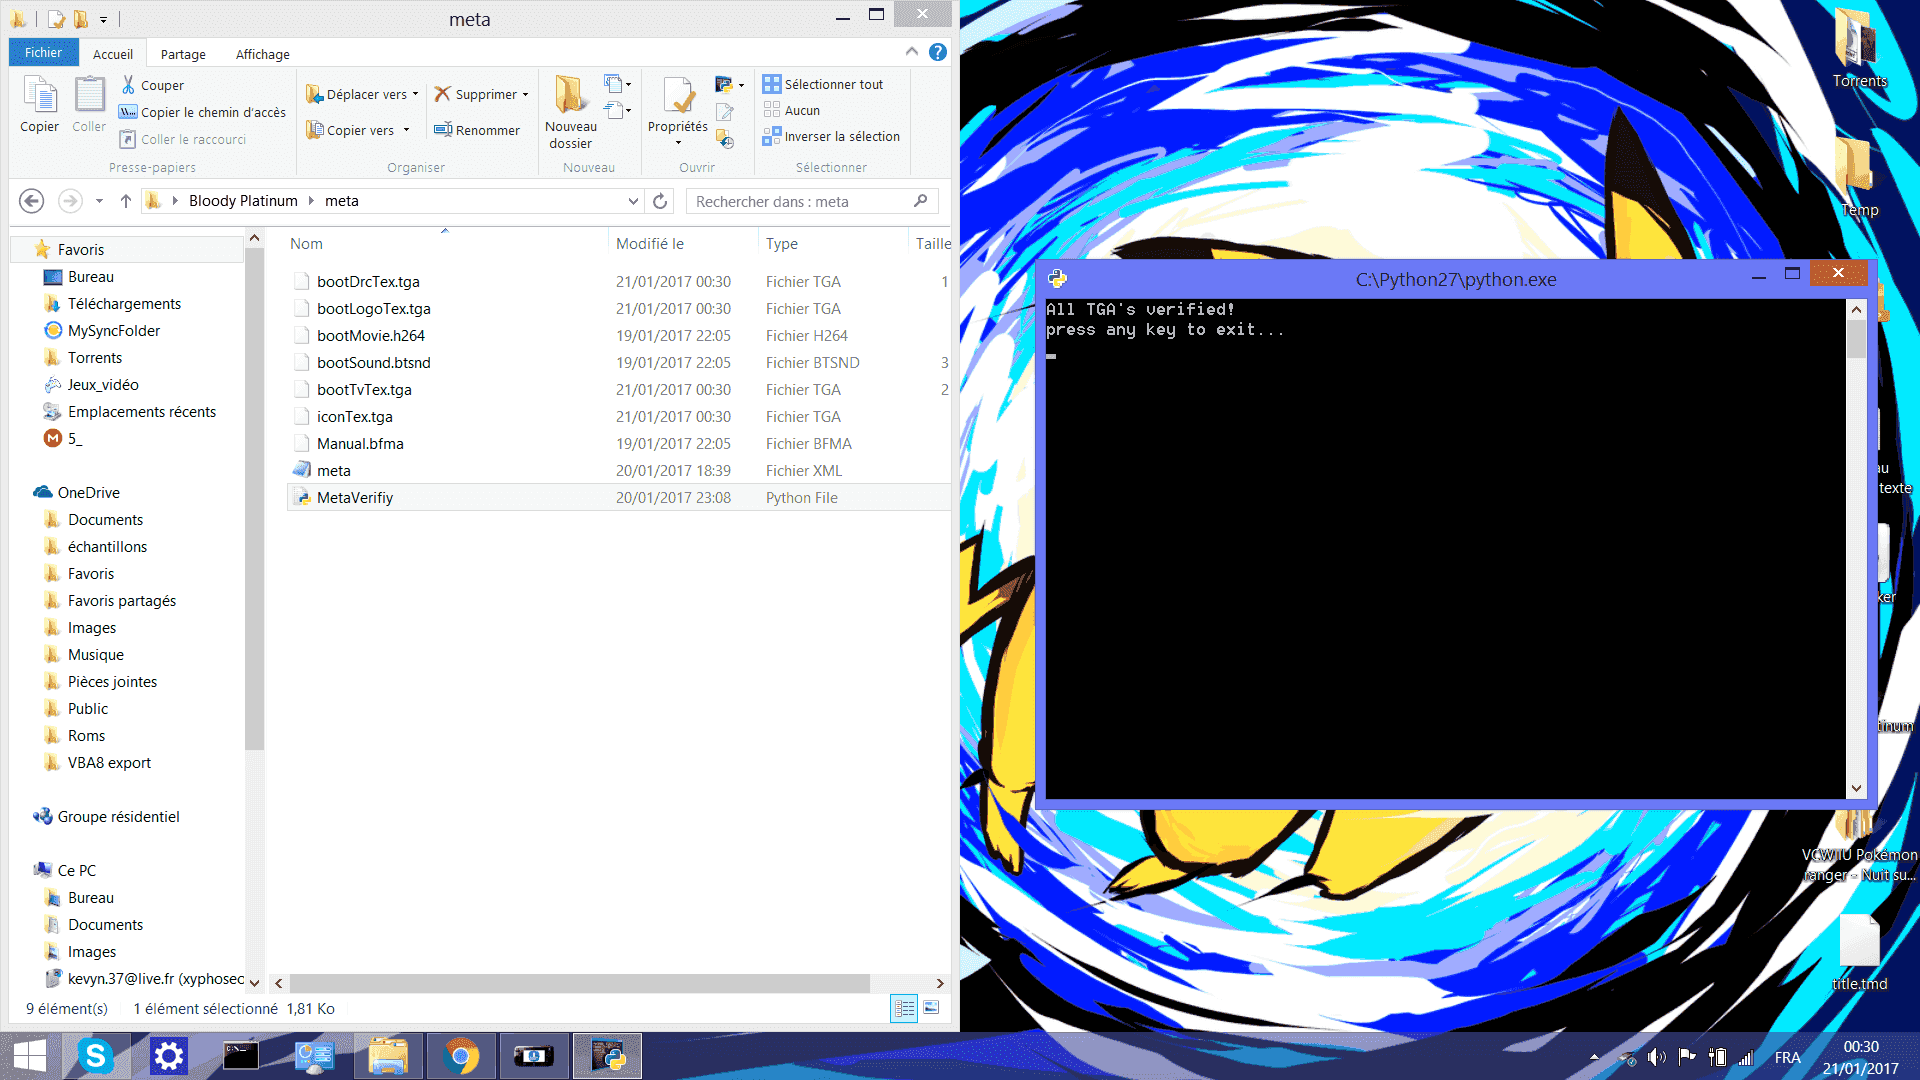Sort files by Modifié le column
Image resolution: width=1920 pixels, height=1080 pixels.
click(650, 244)
